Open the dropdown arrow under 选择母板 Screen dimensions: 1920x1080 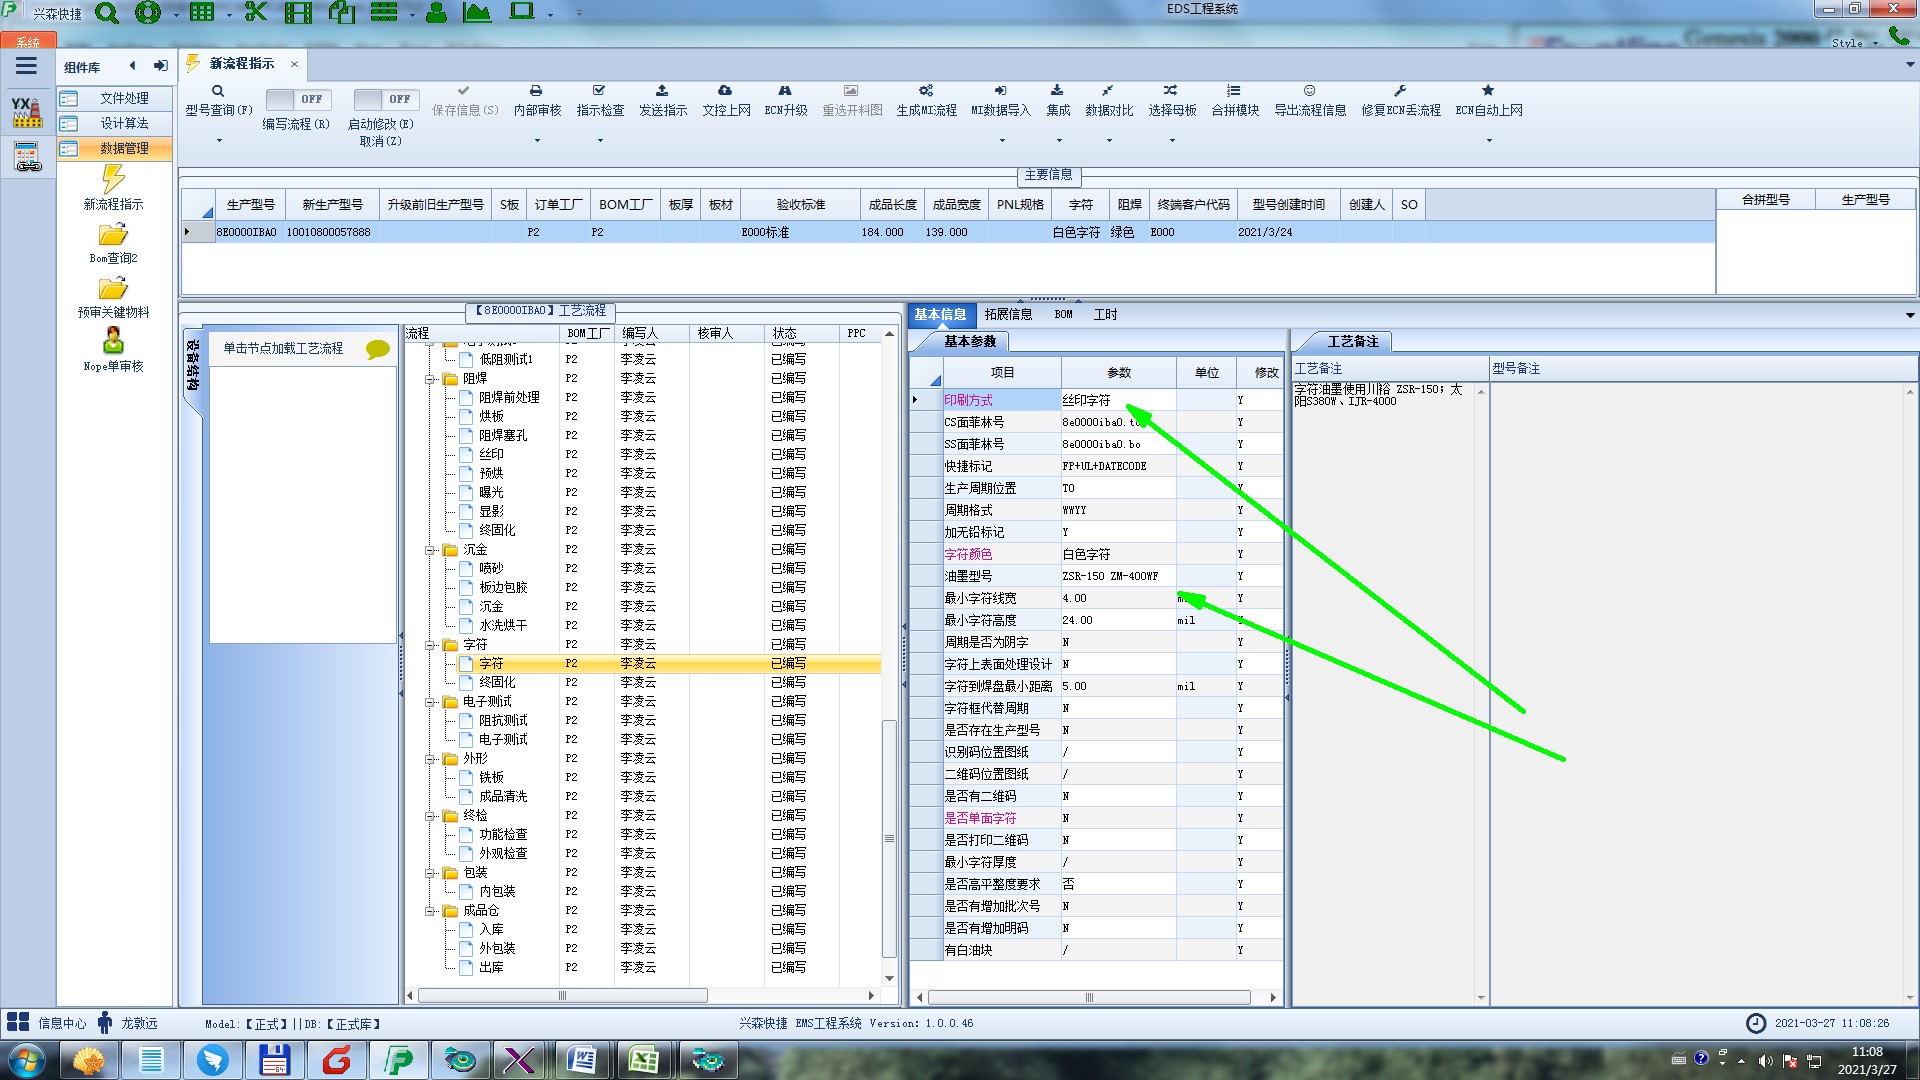coord(1172,141)
